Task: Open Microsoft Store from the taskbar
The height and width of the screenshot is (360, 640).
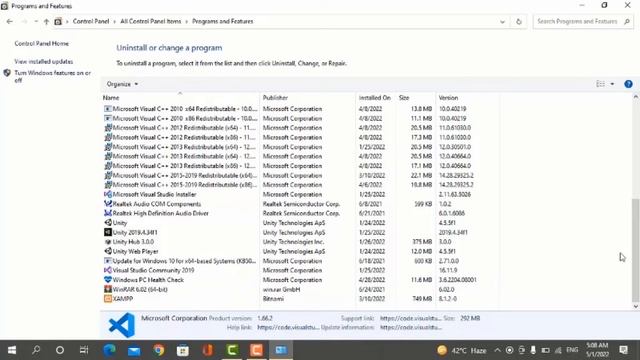Action: [183, 350]
